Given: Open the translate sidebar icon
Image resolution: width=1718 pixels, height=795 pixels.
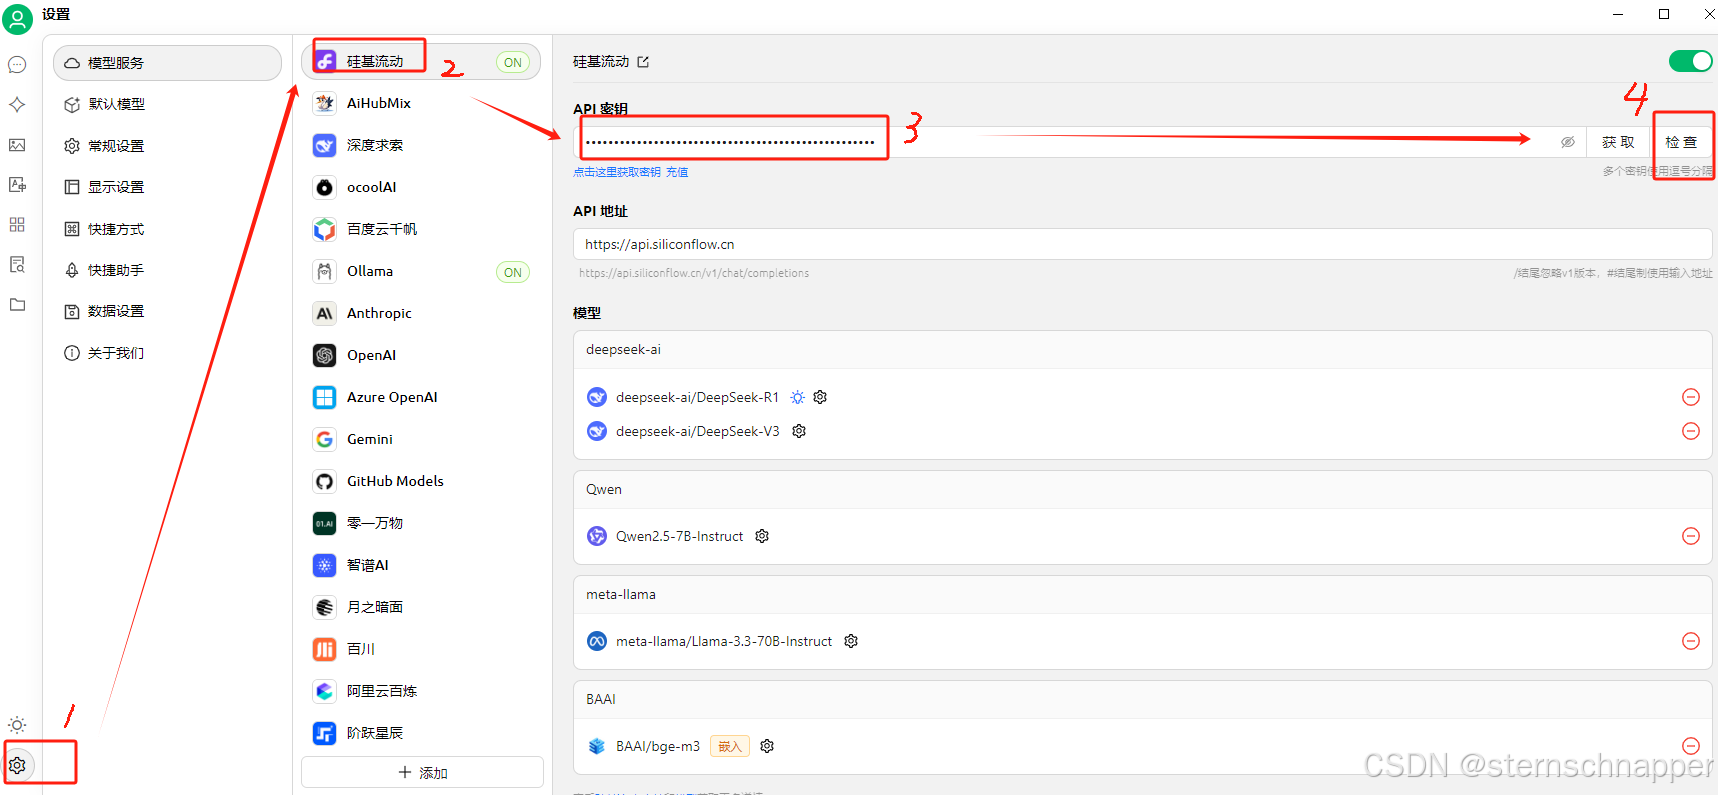Looking at the screenshot, I should (17, 185).
